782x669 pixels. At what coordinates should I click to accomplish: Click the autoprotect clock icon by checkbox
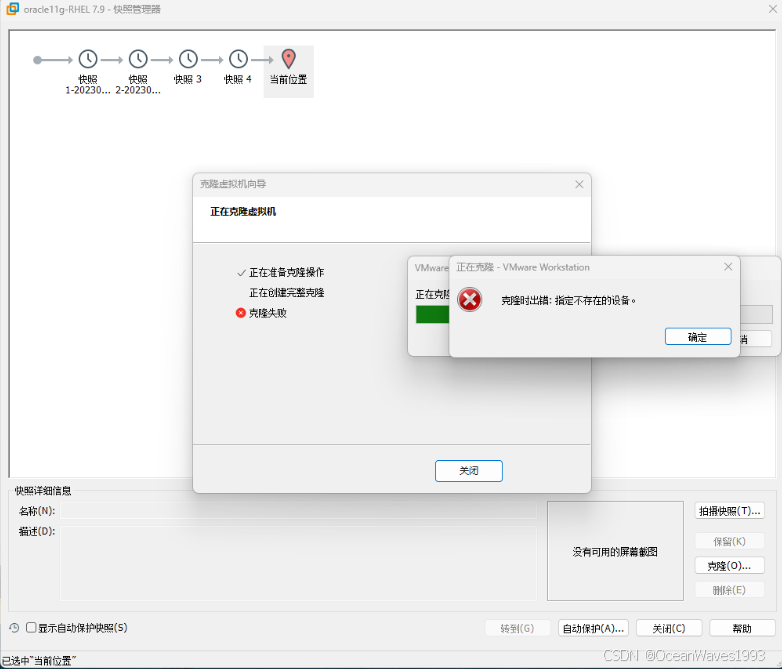tap(14, 628)
